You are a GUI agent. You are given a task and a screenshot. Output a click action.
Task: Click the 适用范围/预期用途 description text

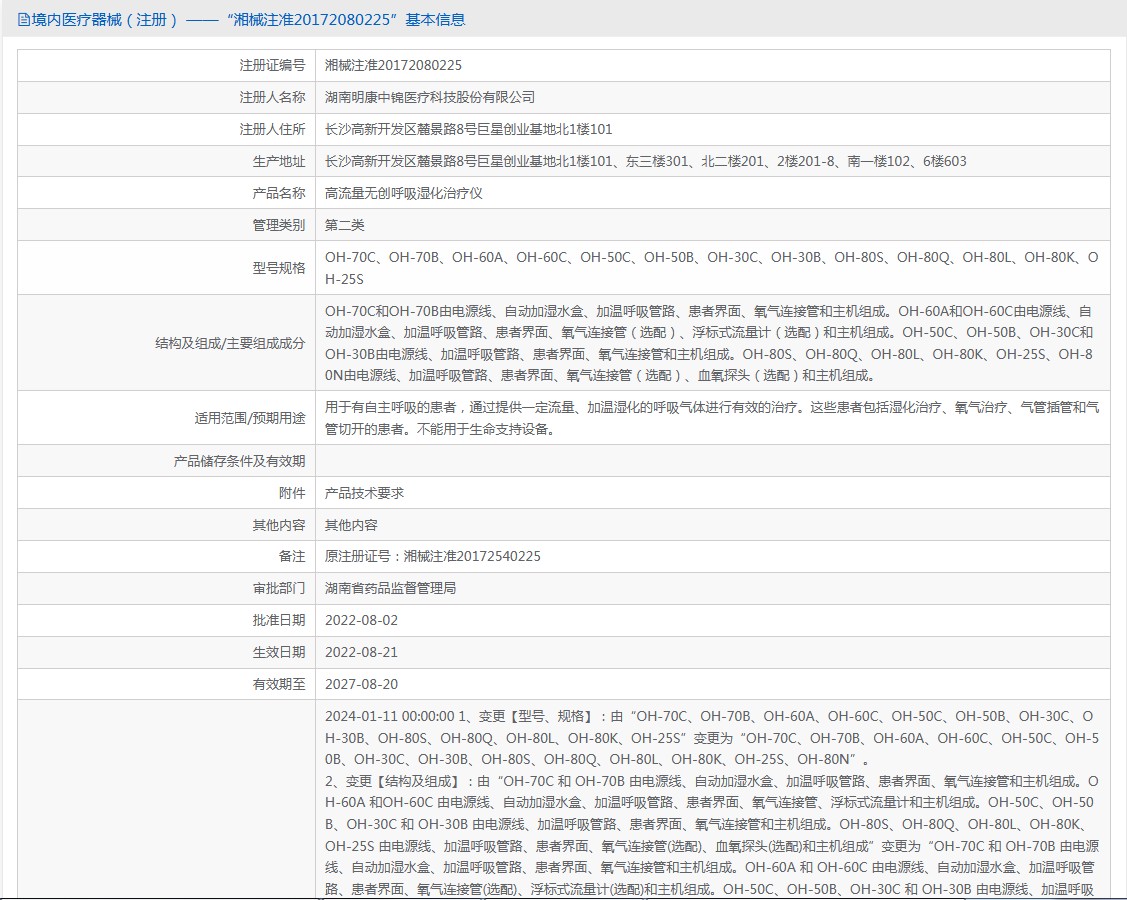click(711, 418)
